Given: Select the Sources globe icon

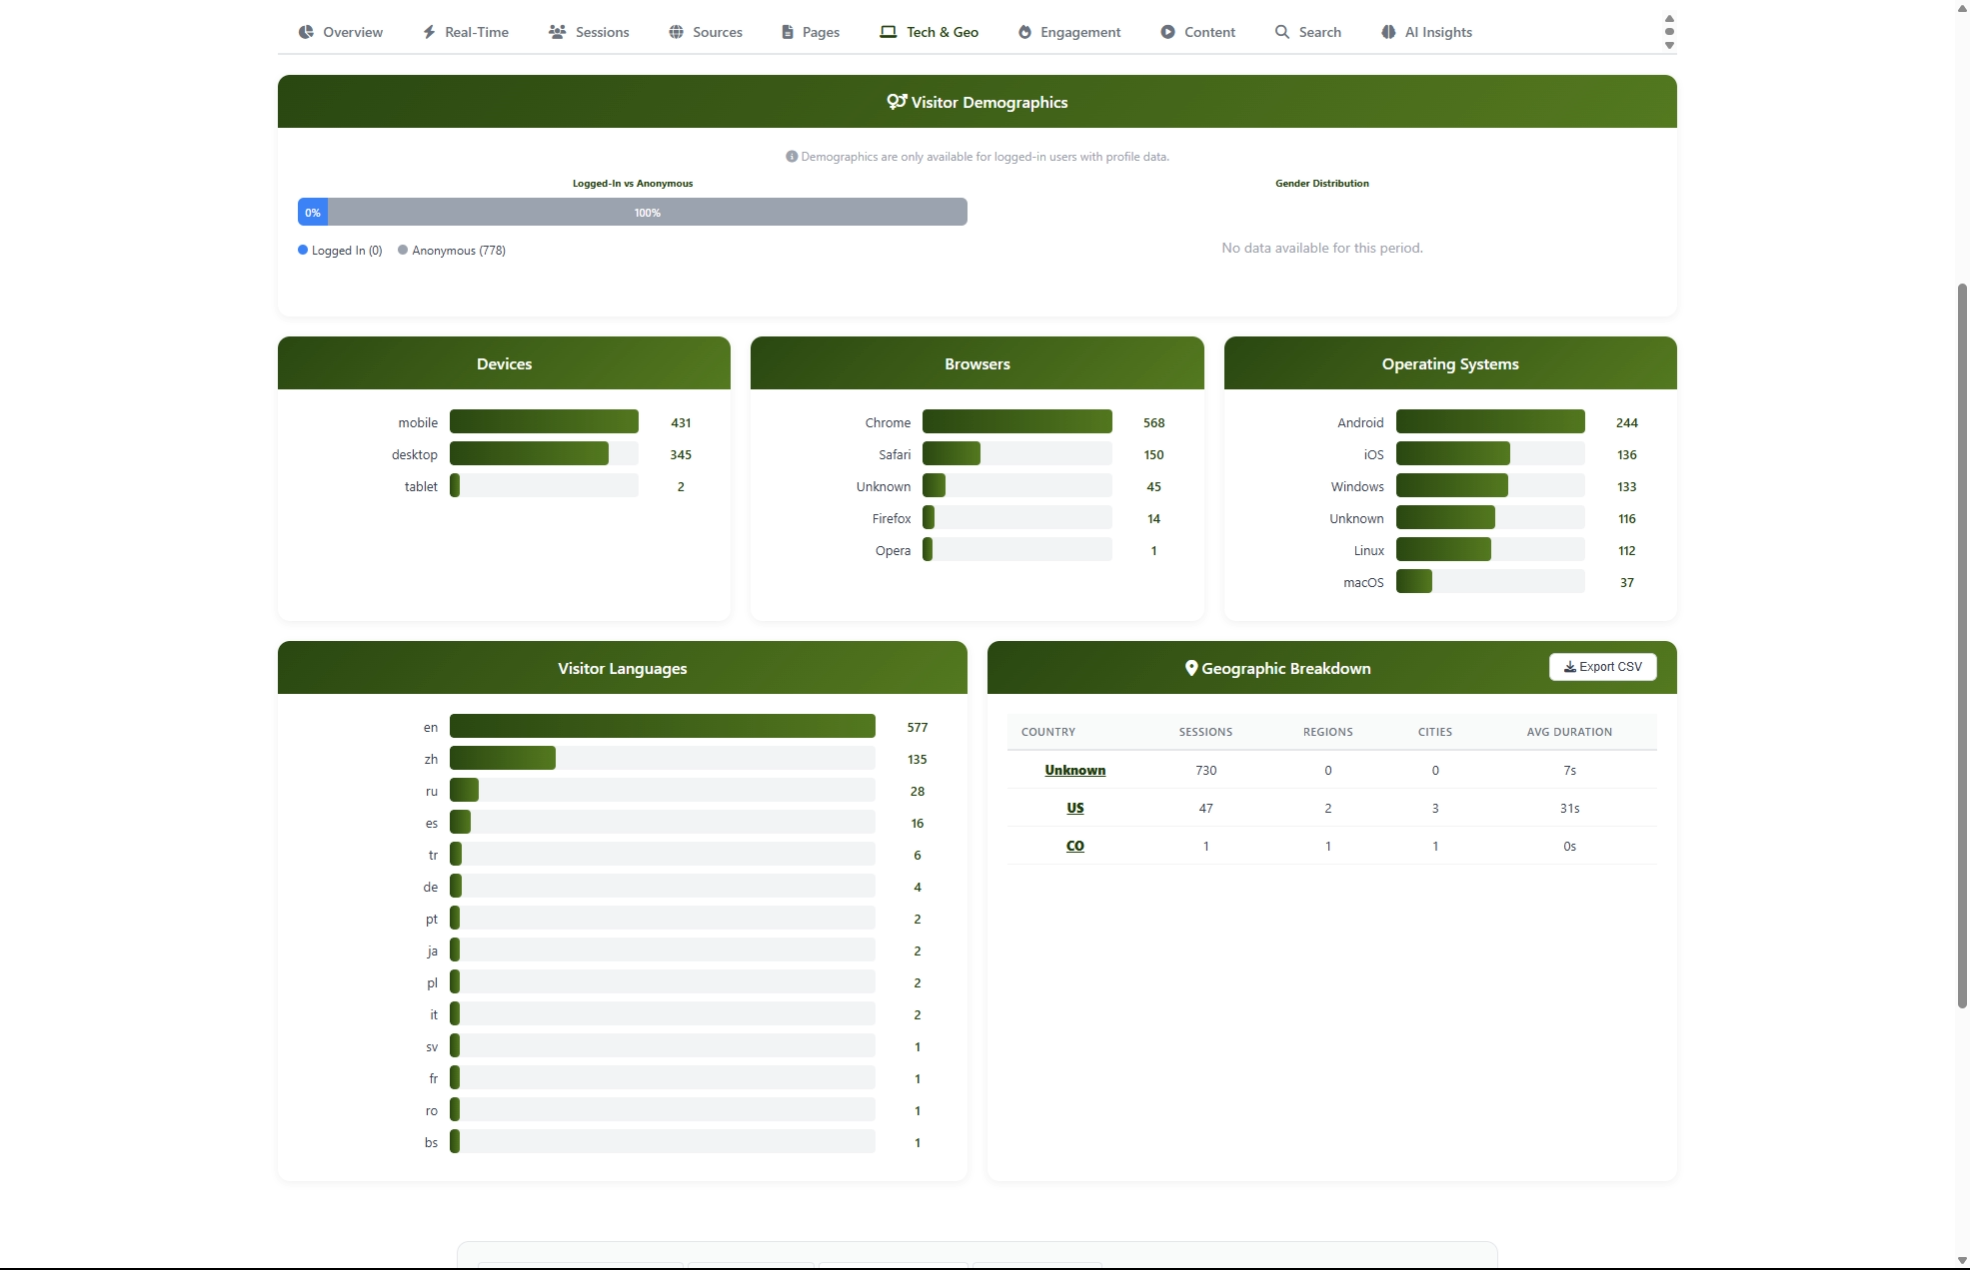Looking at the screenshot, I should tap(677, 31).
